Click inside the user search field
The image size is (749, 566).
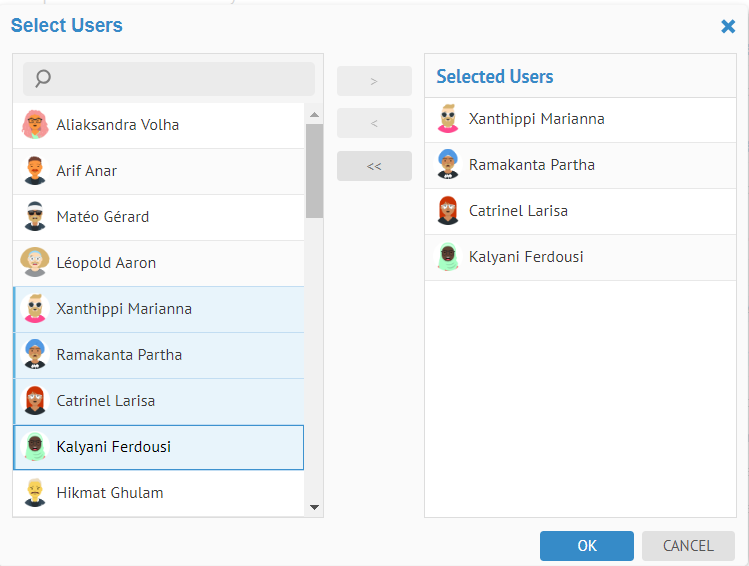coord(180,79)
